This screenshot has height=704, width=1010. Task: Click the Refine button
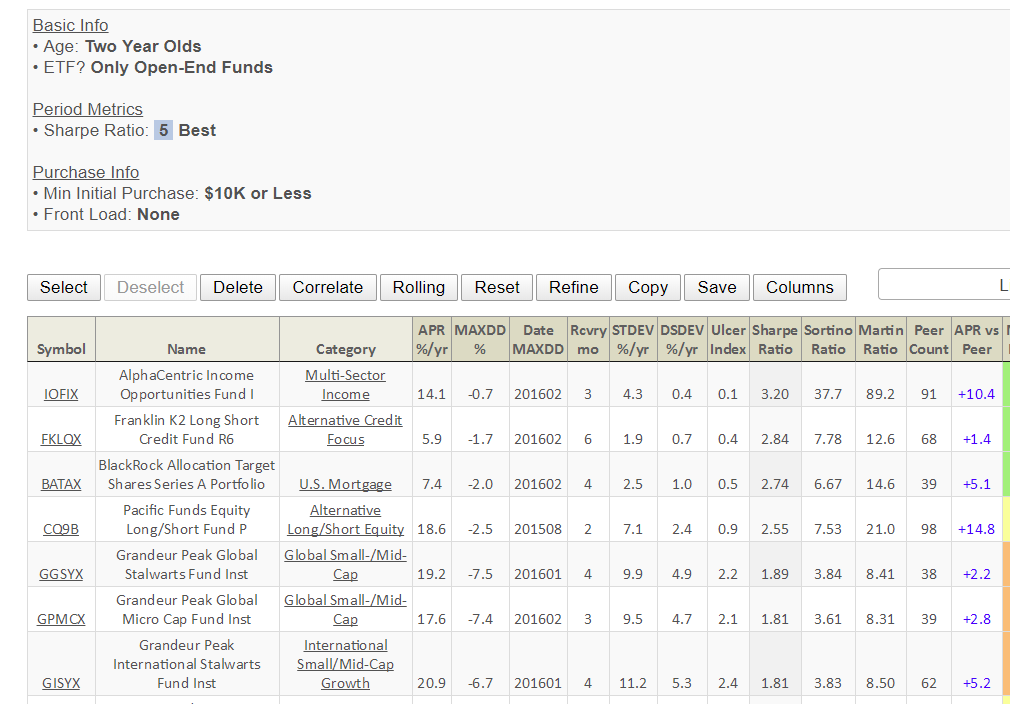(573, 287)
